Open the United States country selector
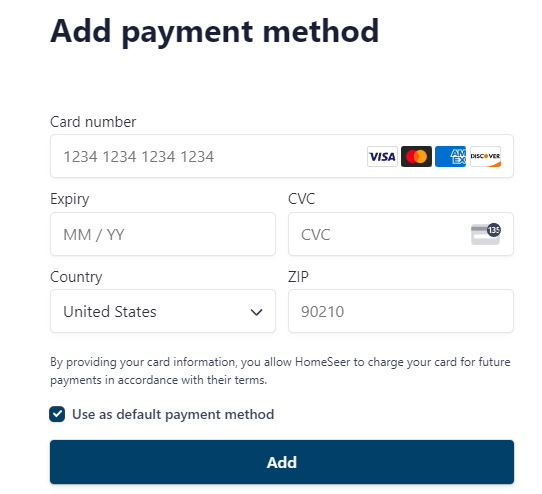Image resolution: width=542 pixels, height=494 pixels. (x=163, y=311)
